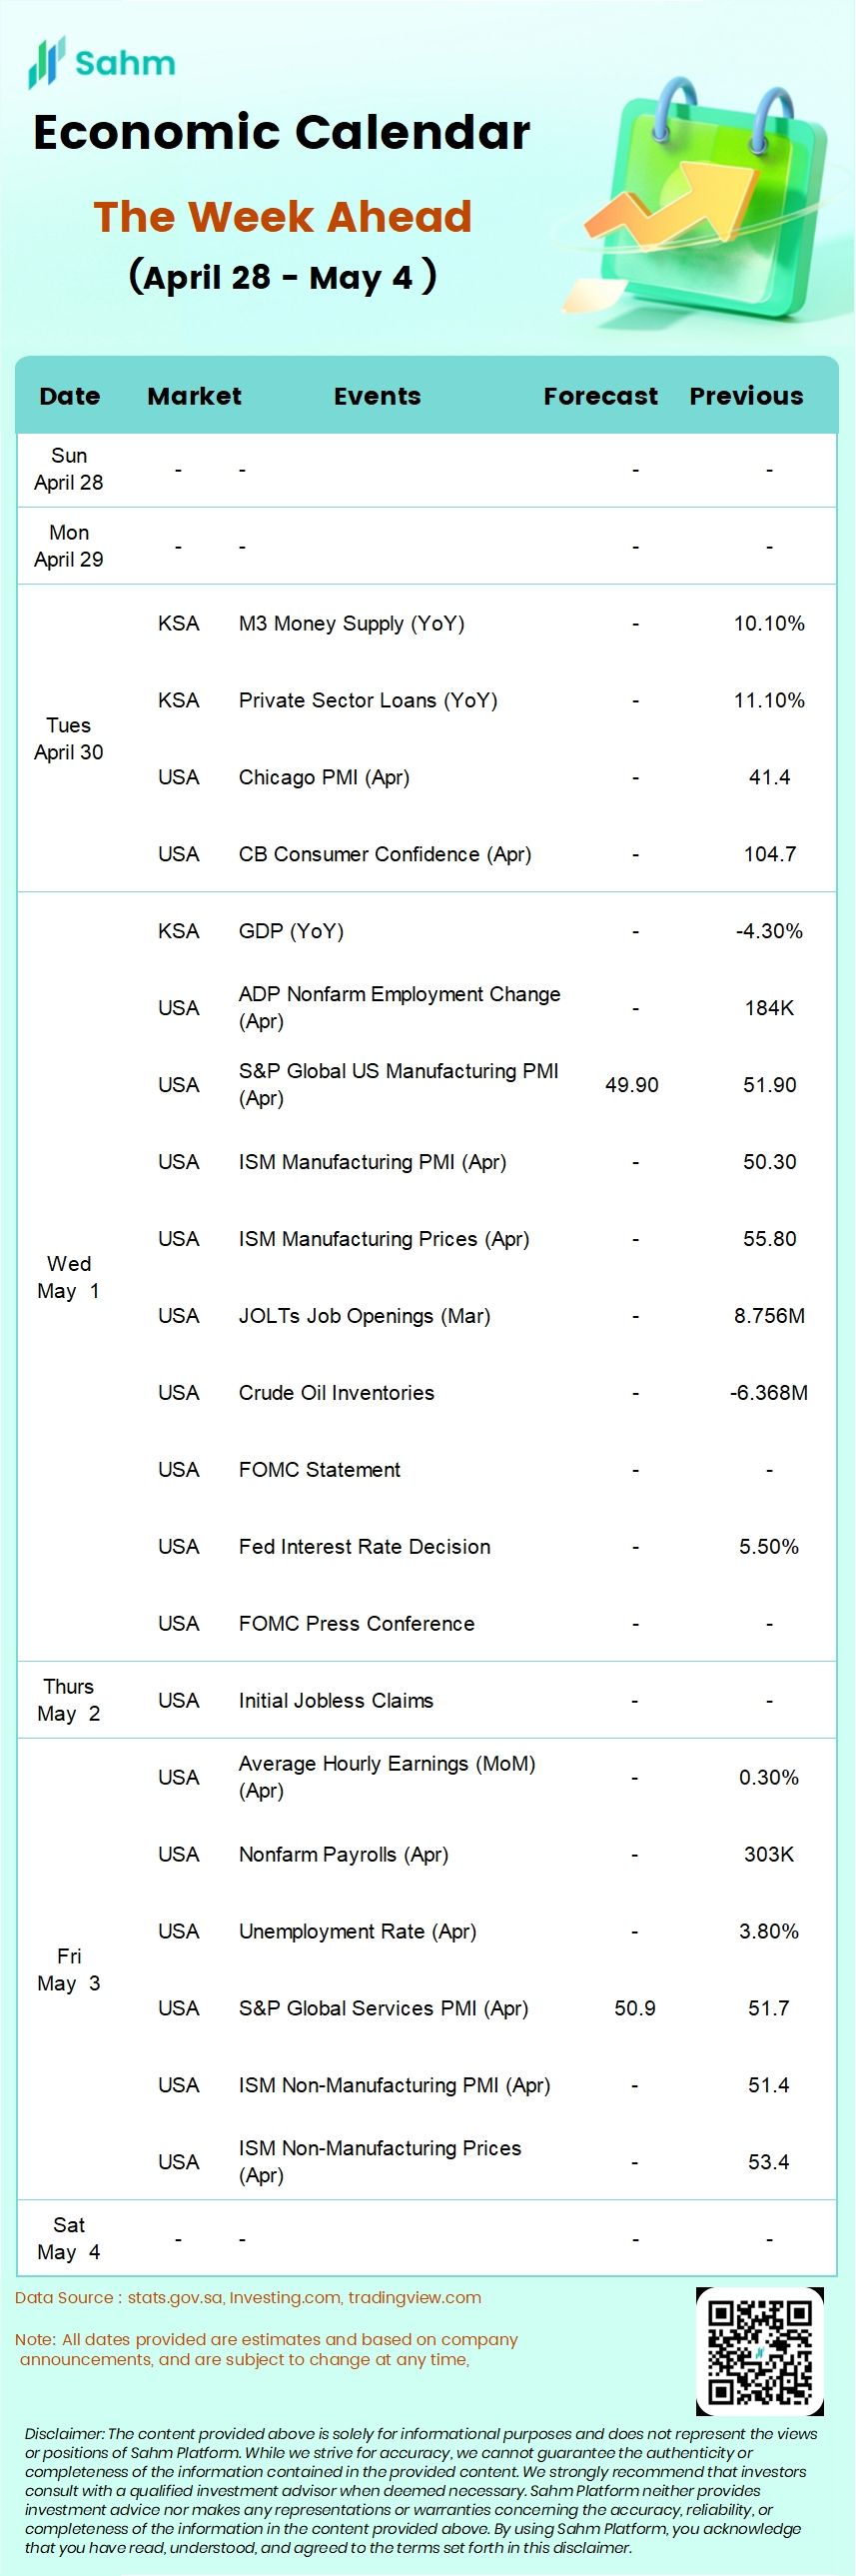
Task: Click the Economic Calendar title
Action: tap(281, 133)
